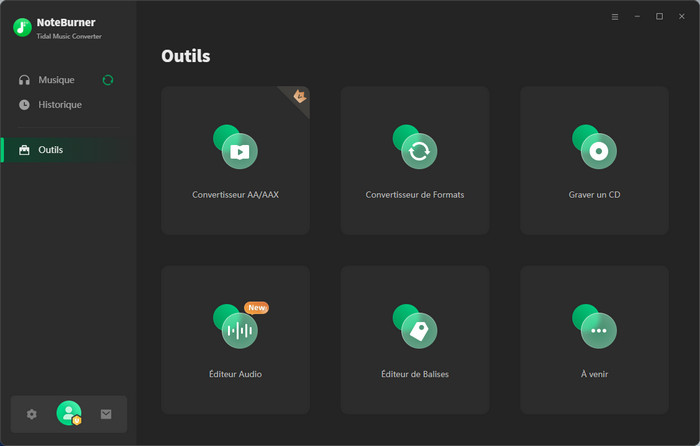This screenshot has height=446, width=700.
Task: Open Historique in the sidebar
Action: coord(60,105)
